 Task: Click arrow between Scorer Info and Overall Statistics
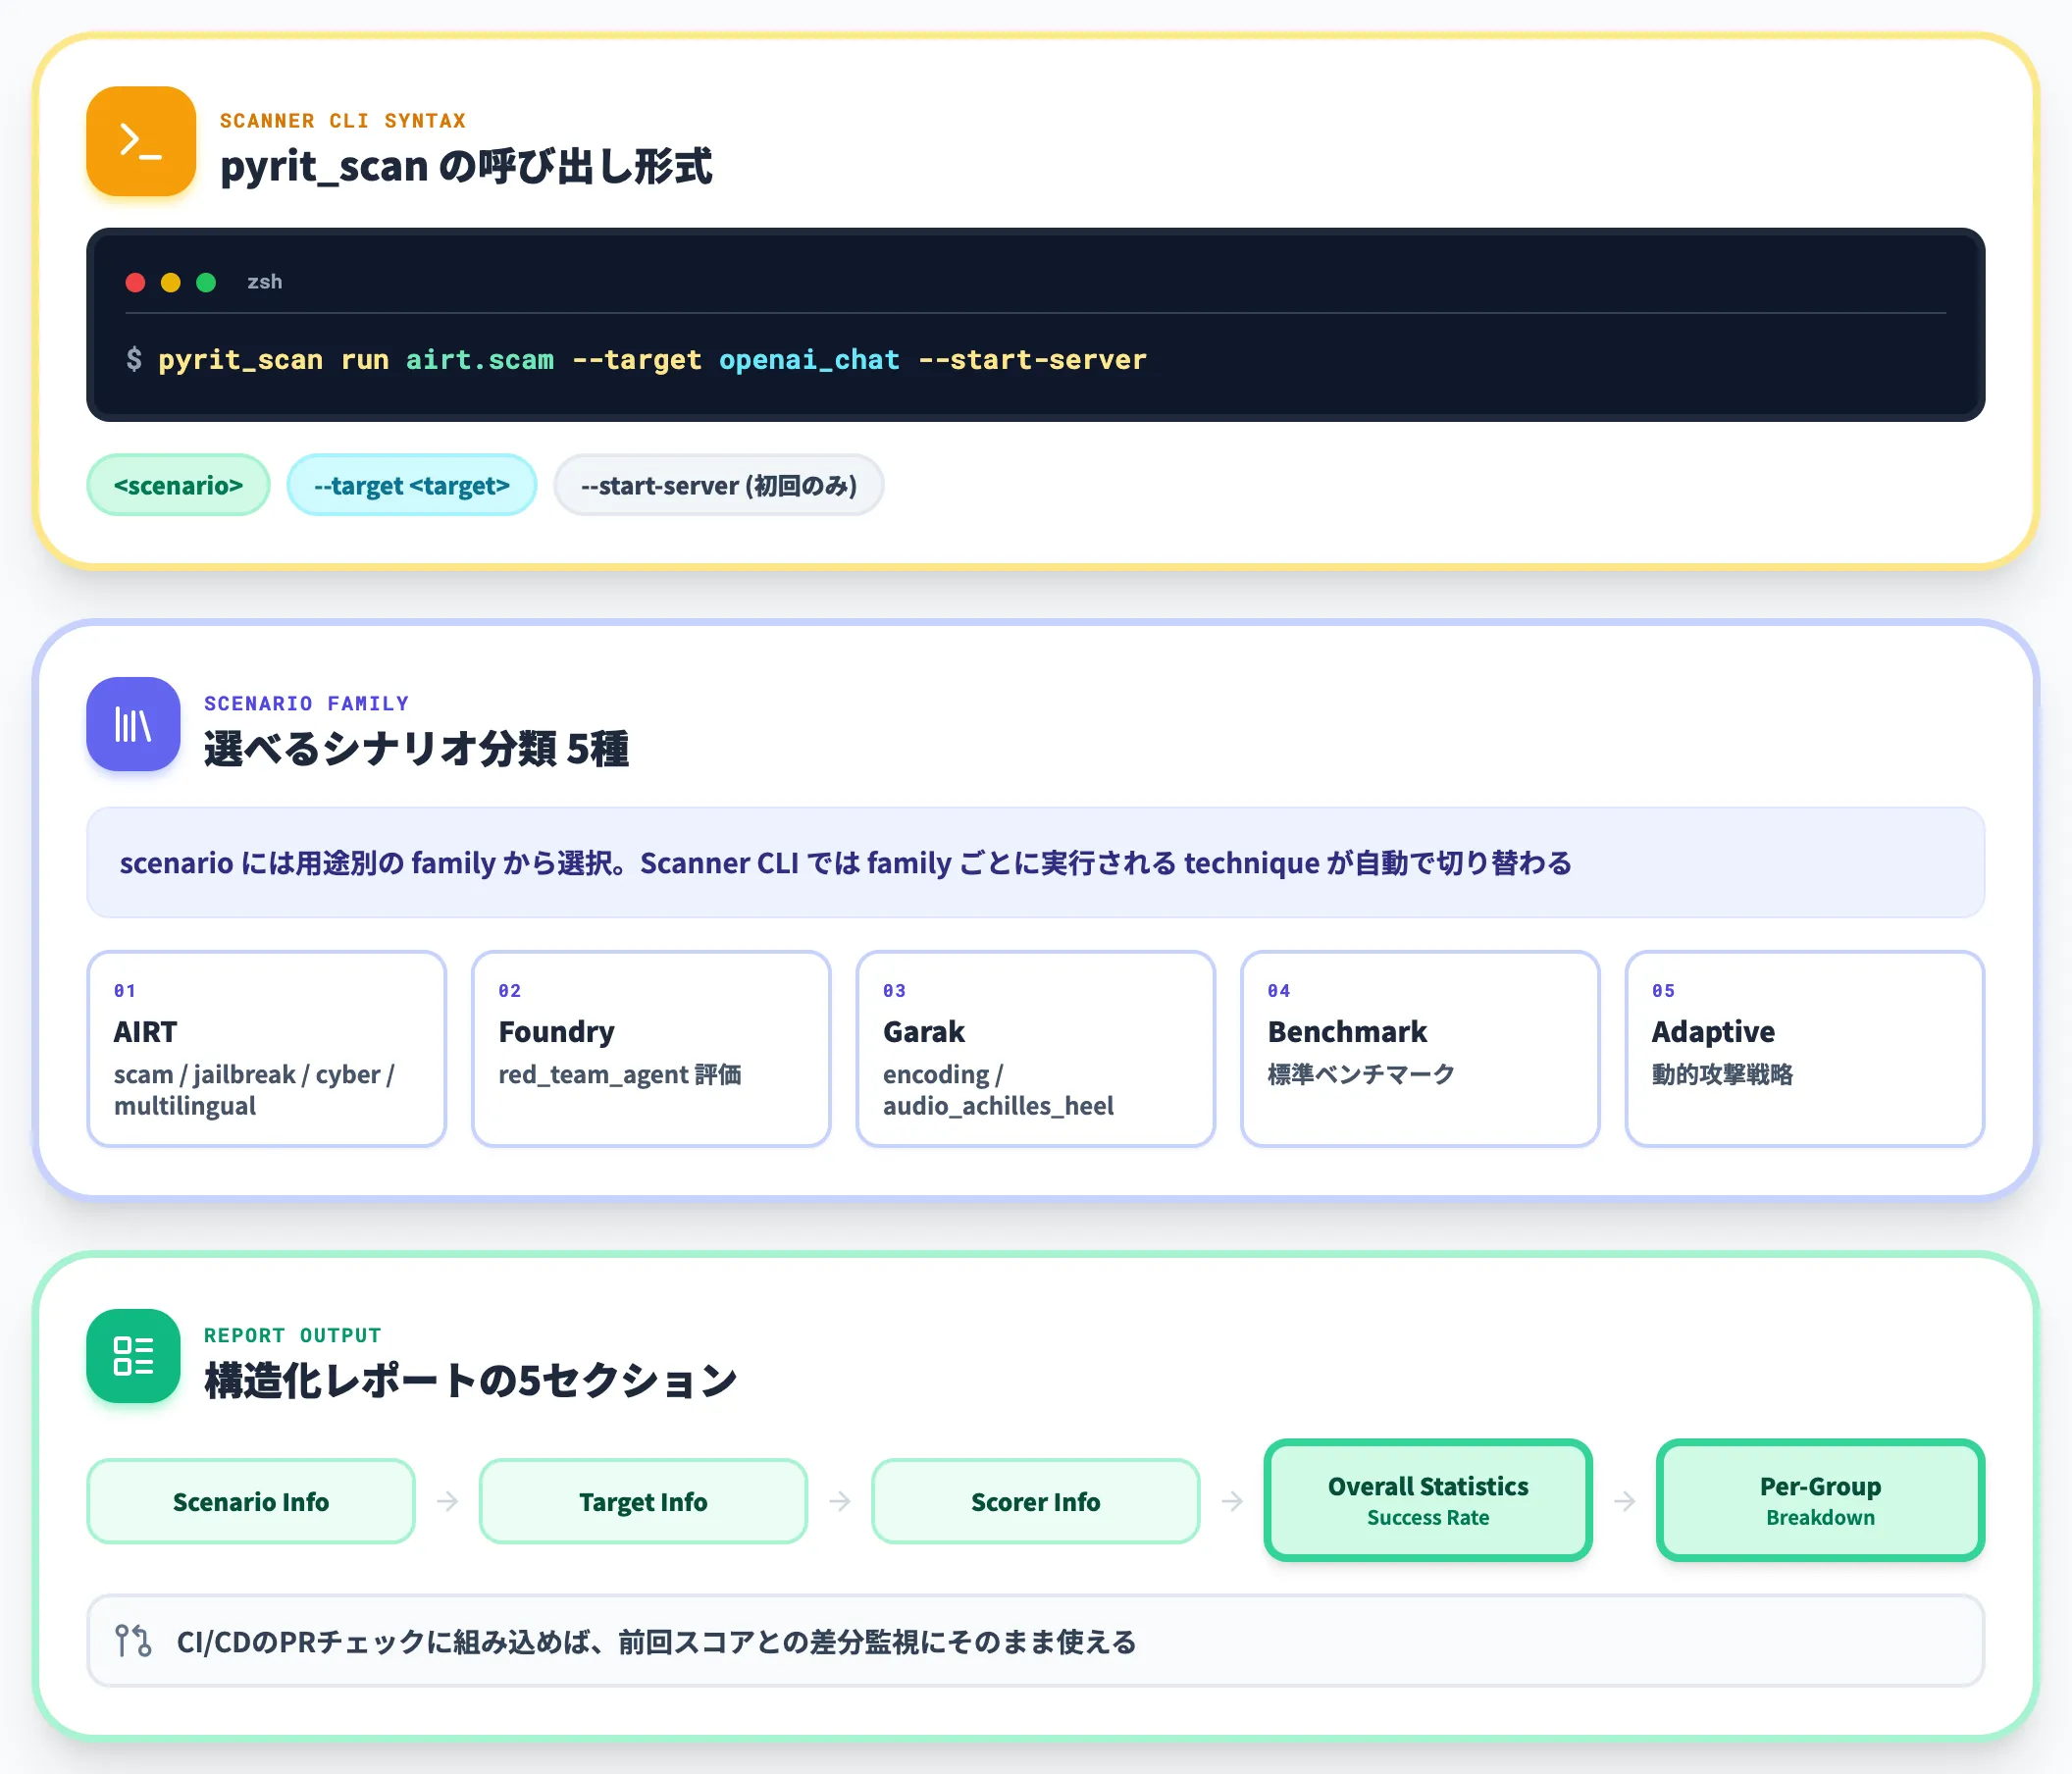pyautogui.click(x=1232, y=1501)
